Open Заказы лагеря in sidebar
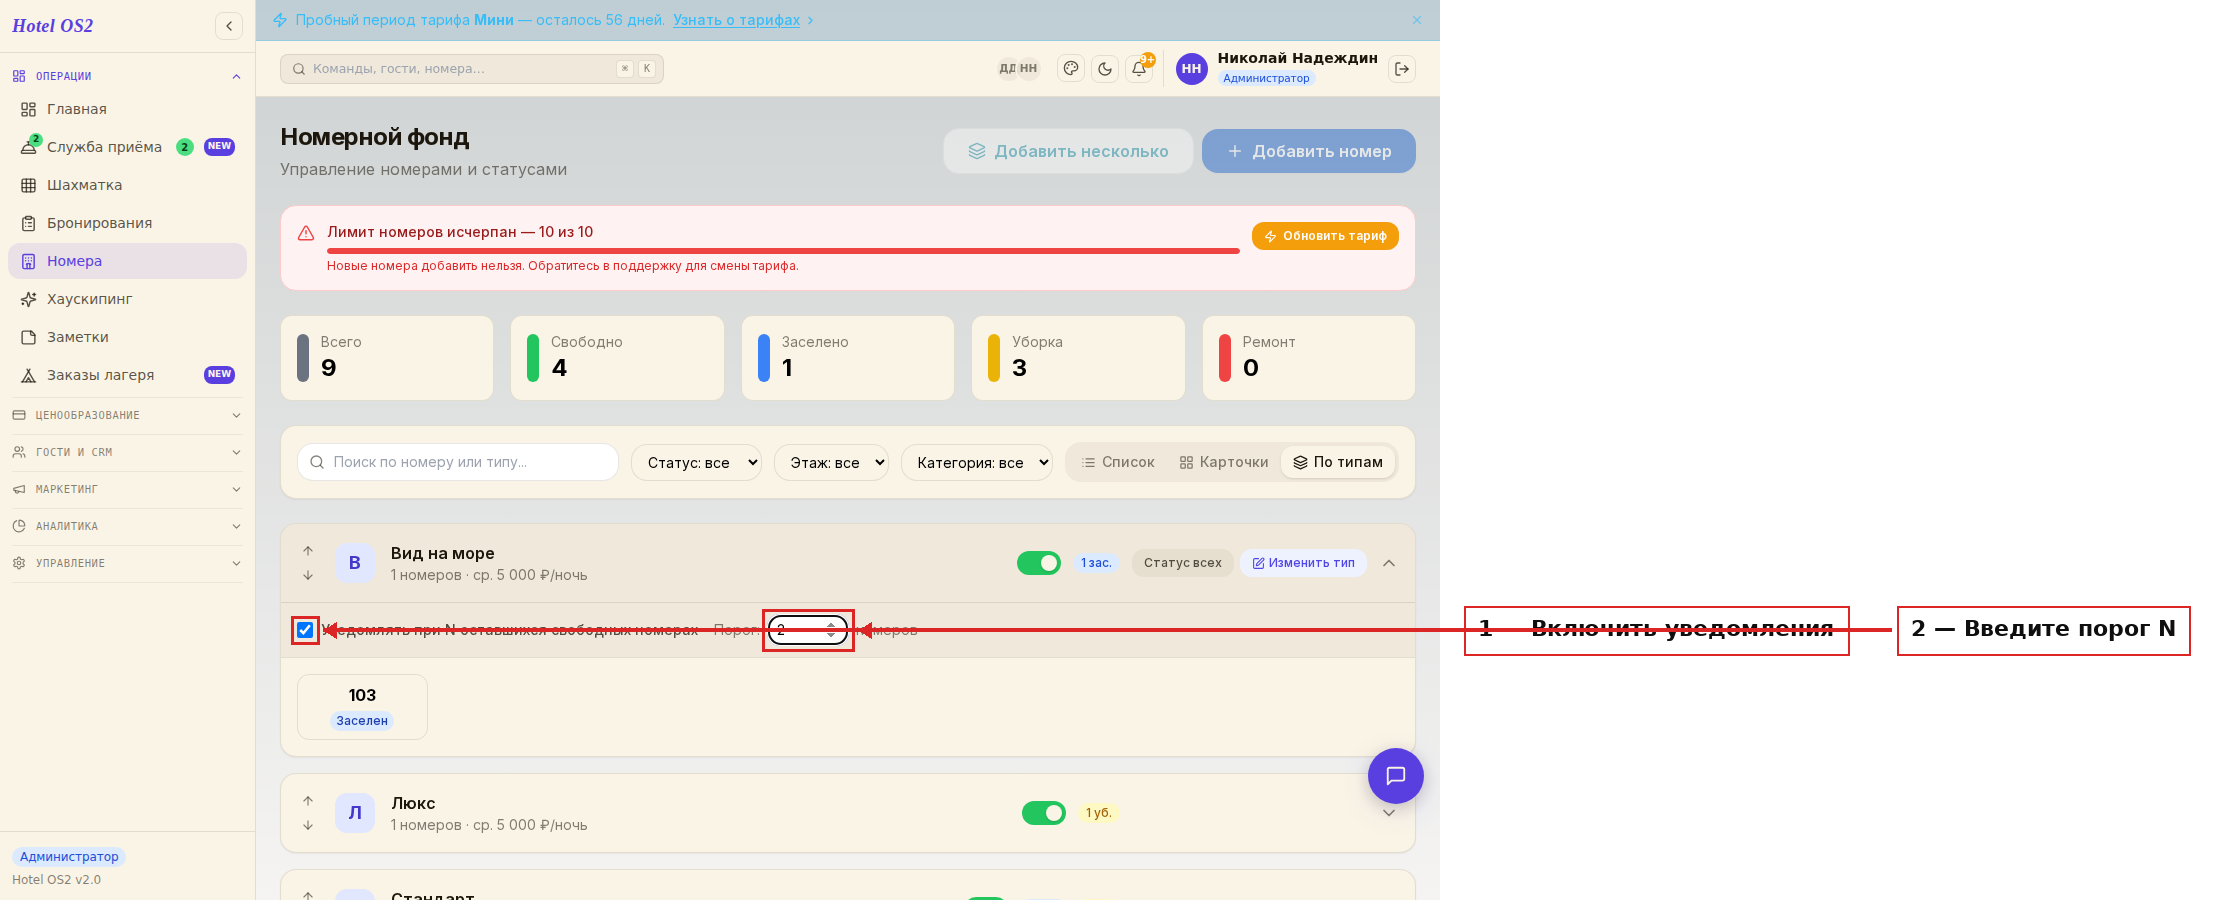The width and height of the screenshot is (2214, 900). [x=127, y=375]
